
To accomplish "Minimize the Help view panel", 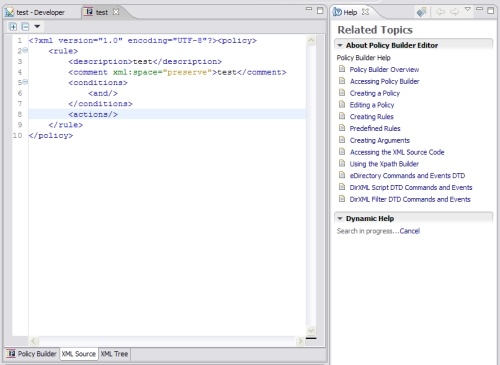I will coord(479,9).
